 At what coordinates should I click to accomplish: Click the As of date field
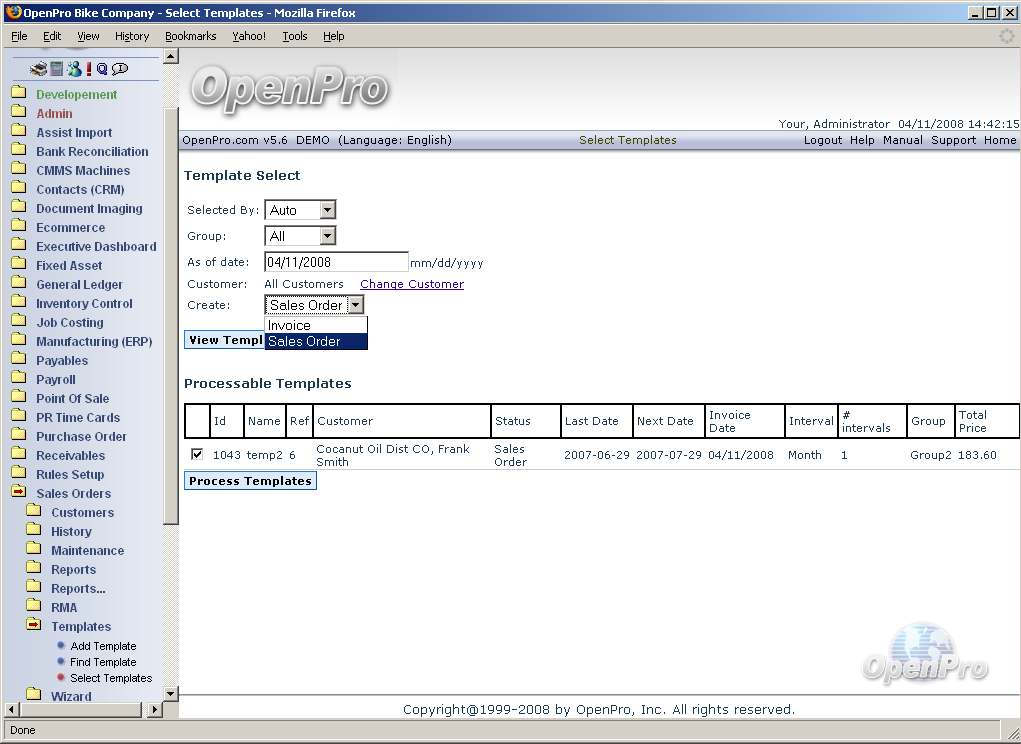click(336, 262)
